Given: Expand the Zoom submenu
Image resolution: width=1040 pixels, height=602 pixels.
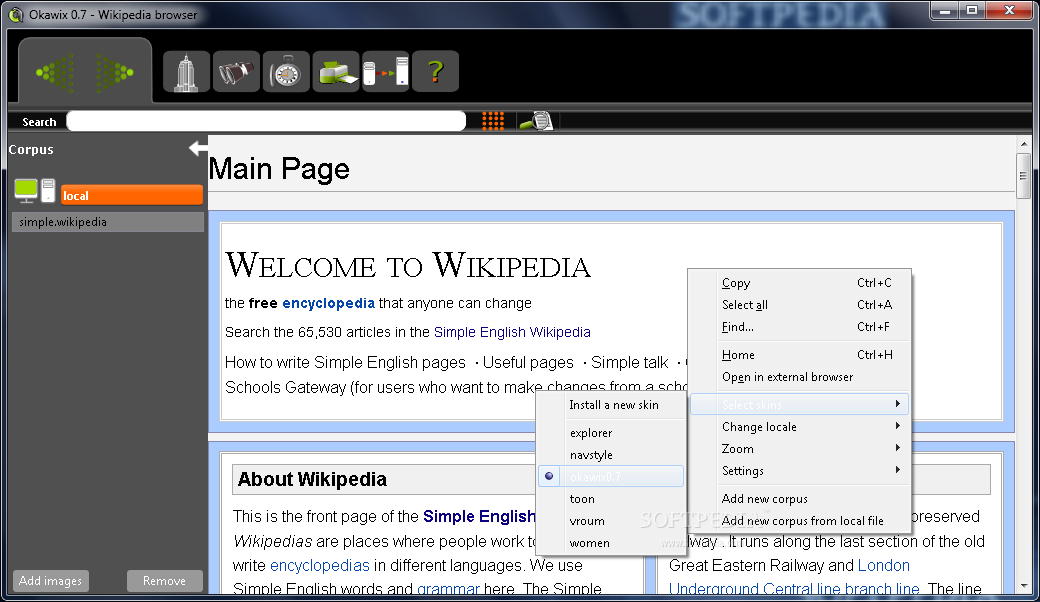Looking at the screenshot, I should point(799,448).
